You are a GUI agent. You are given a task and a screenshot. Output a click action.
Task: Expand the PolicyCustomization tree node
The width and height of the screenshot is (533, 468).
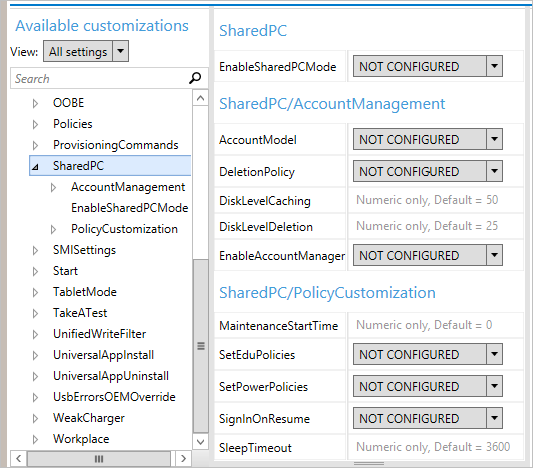[x=53, y=229]
